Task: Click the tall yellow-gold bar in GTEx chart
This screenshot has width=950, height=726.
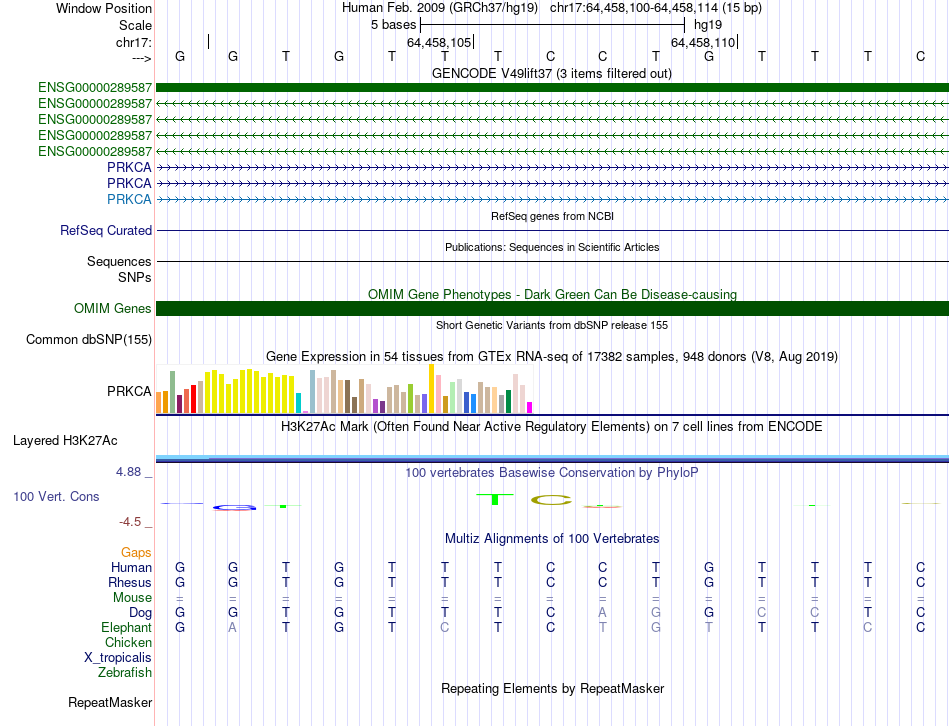Action: (431, 388)
